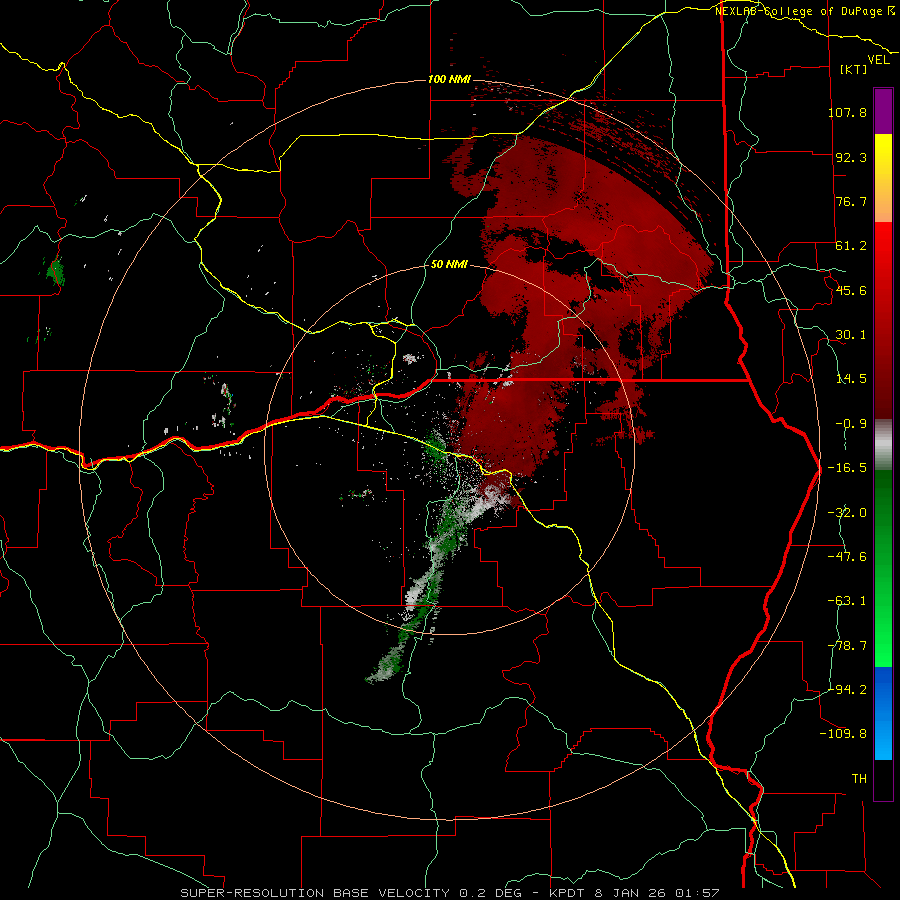Click the -109.8 legend value
Screen dimensions: 900x900
coord(843,734)
